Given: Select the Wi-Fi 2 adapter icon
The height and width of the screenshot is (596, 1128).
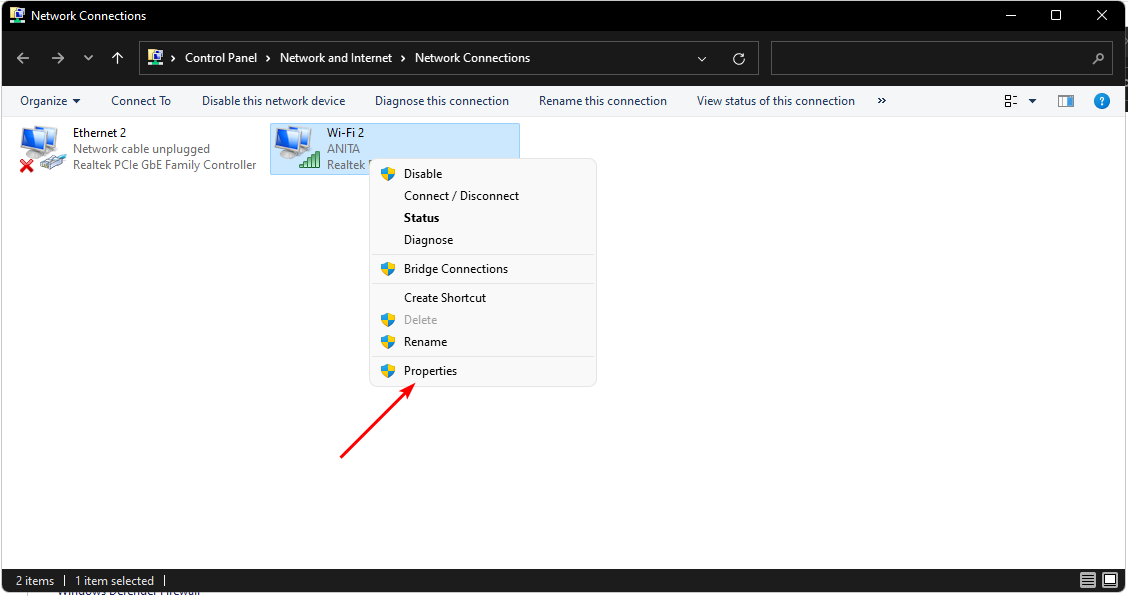Looking at the screenshot, I should click(x=297, y=148).
